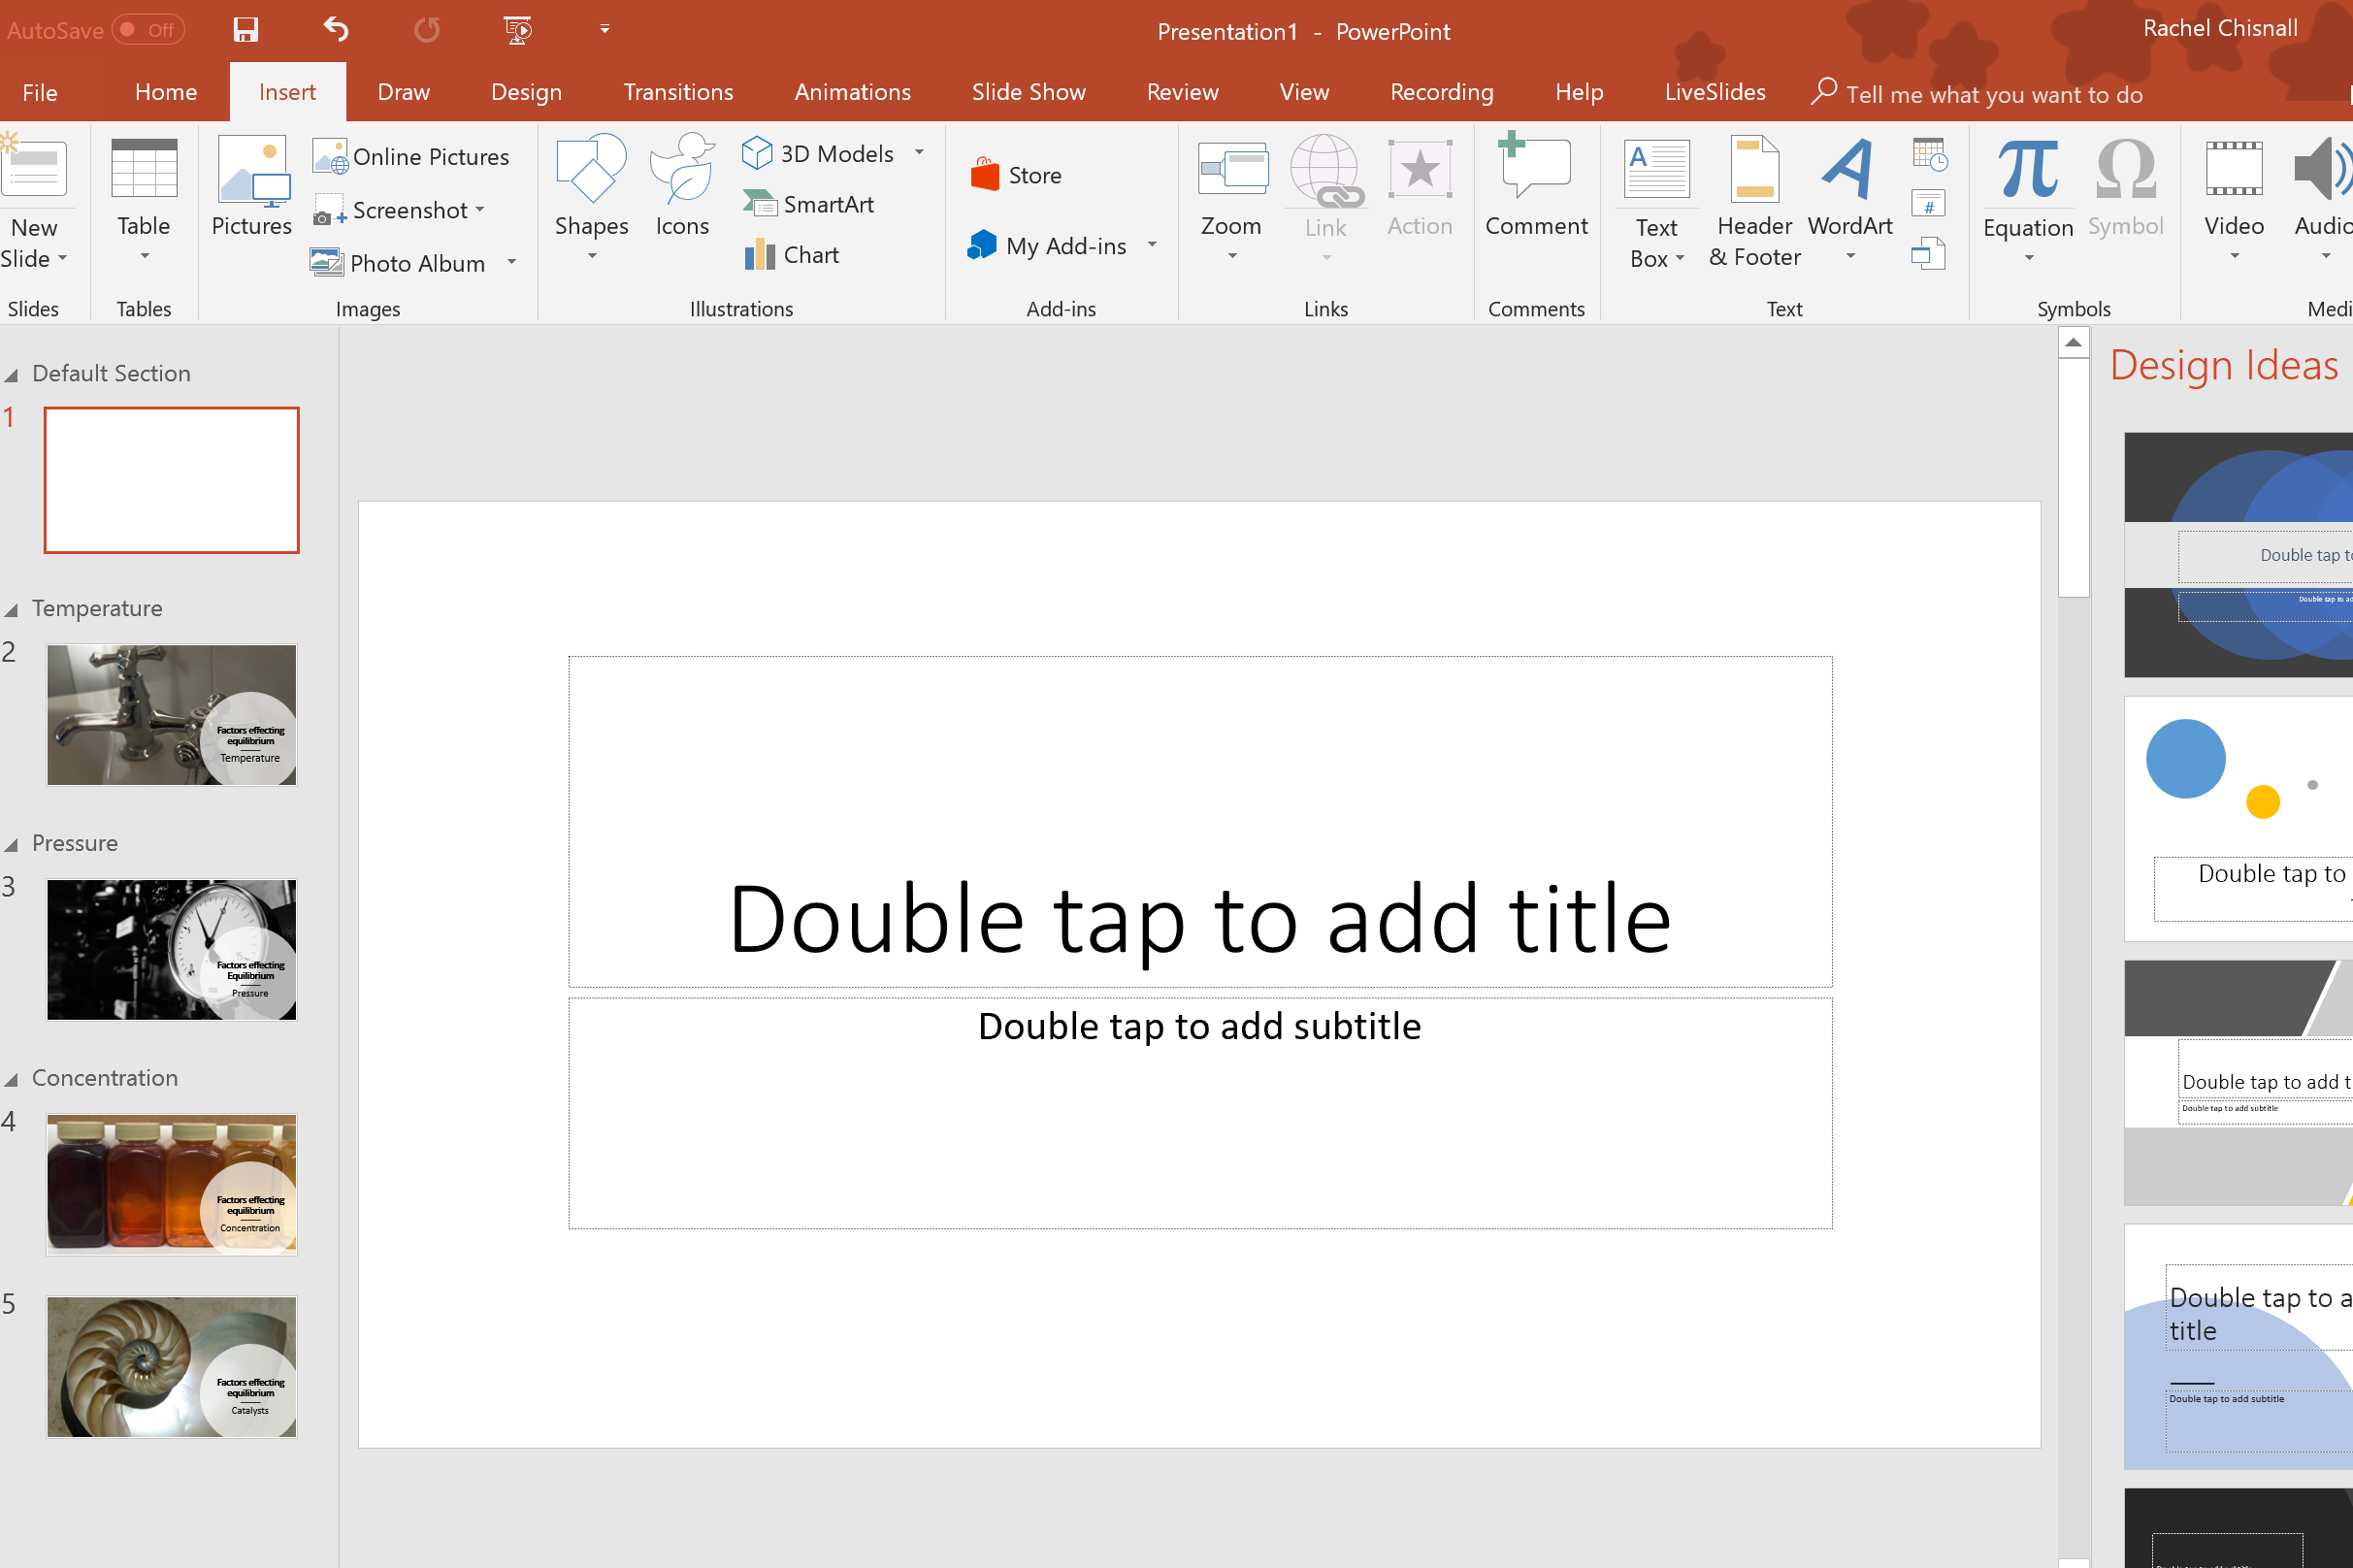Screen dimensions: 2353x1568
Task: Expand the Screenshot dropdown
Action: coord(480,210)
